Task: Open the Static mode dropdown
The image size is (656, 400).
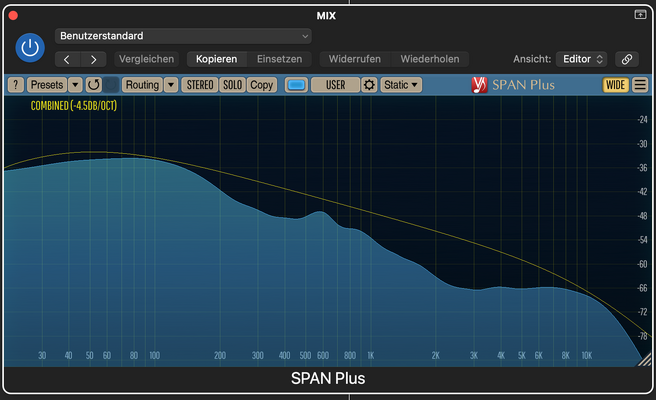Action: [401, 85]
